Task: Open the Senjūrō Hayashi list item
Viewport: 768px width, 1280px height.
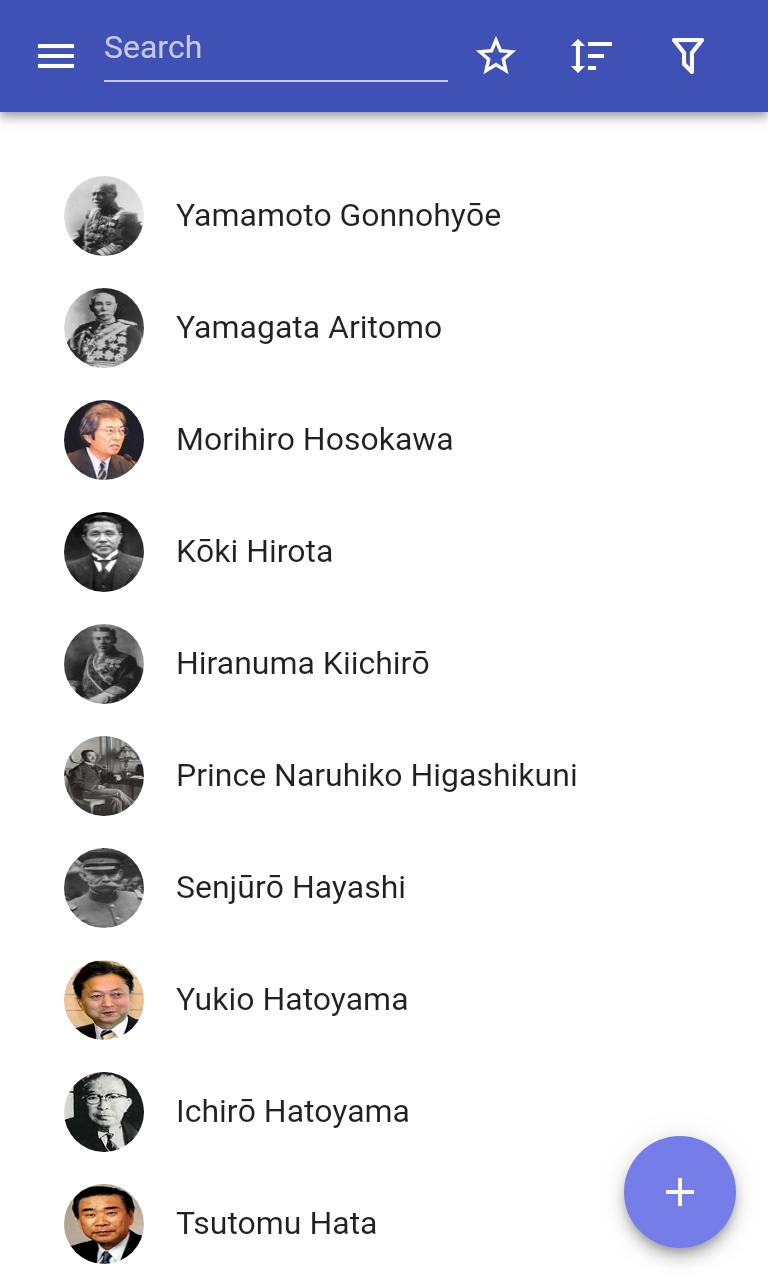Action: tap(290, 888)
